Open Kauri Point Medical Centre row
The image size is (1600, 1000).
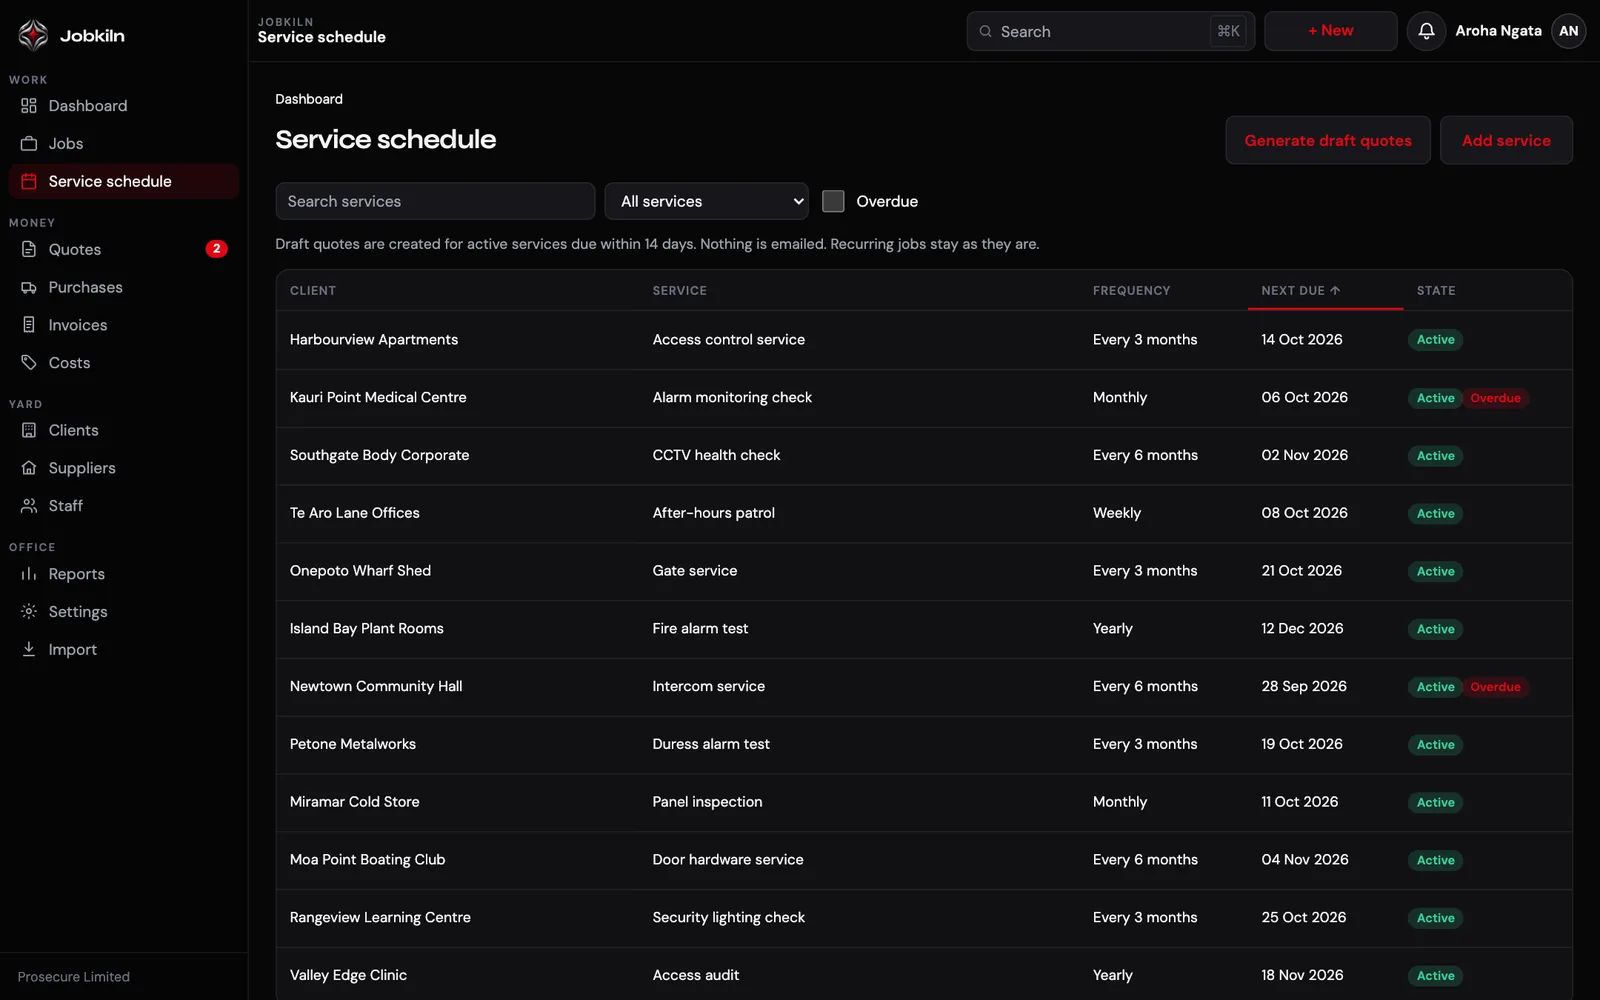pos(924,398)
